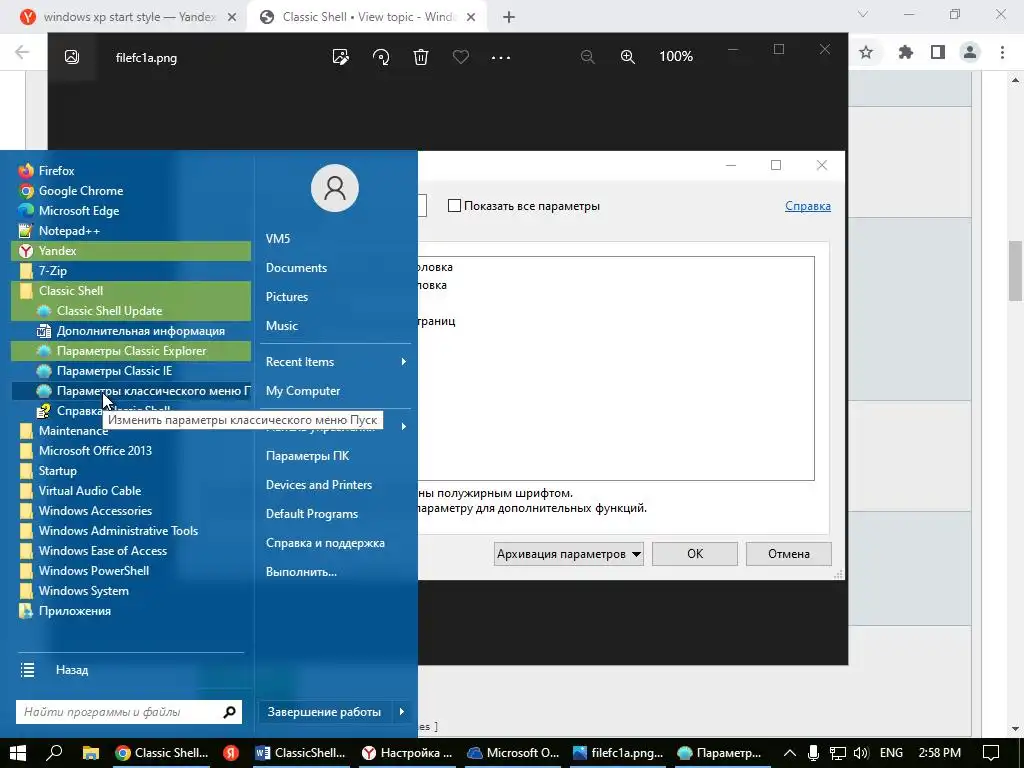The width and height of the screenshot is (1024, 768).
Task: Enable Показать все параметры checkbox
Action: pos(455,206)
